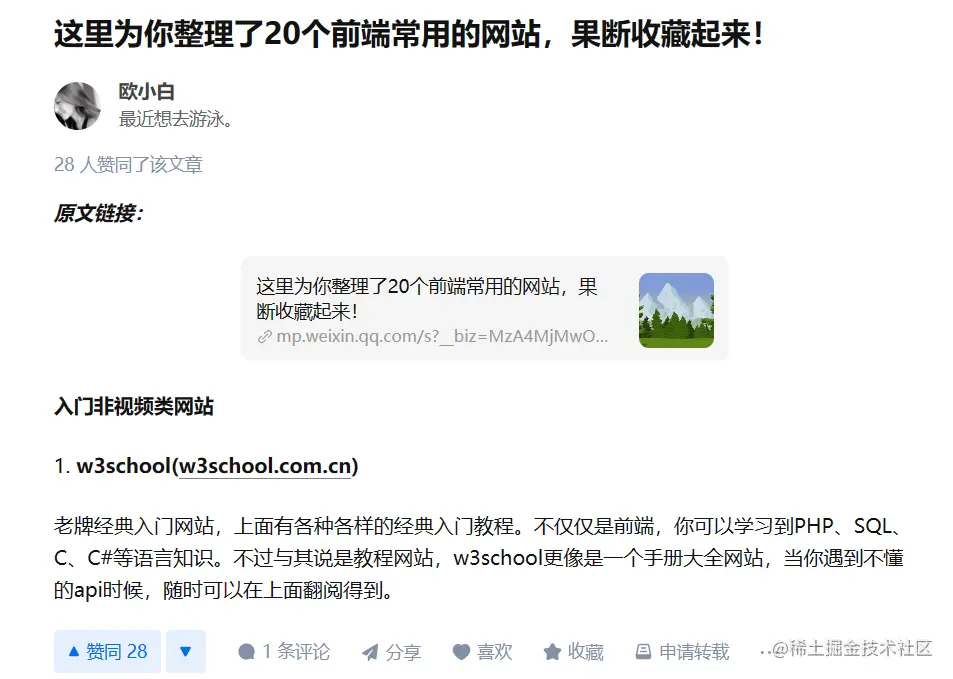
Task: Click the 收藏 text label
Action: (x=585, y=652)
